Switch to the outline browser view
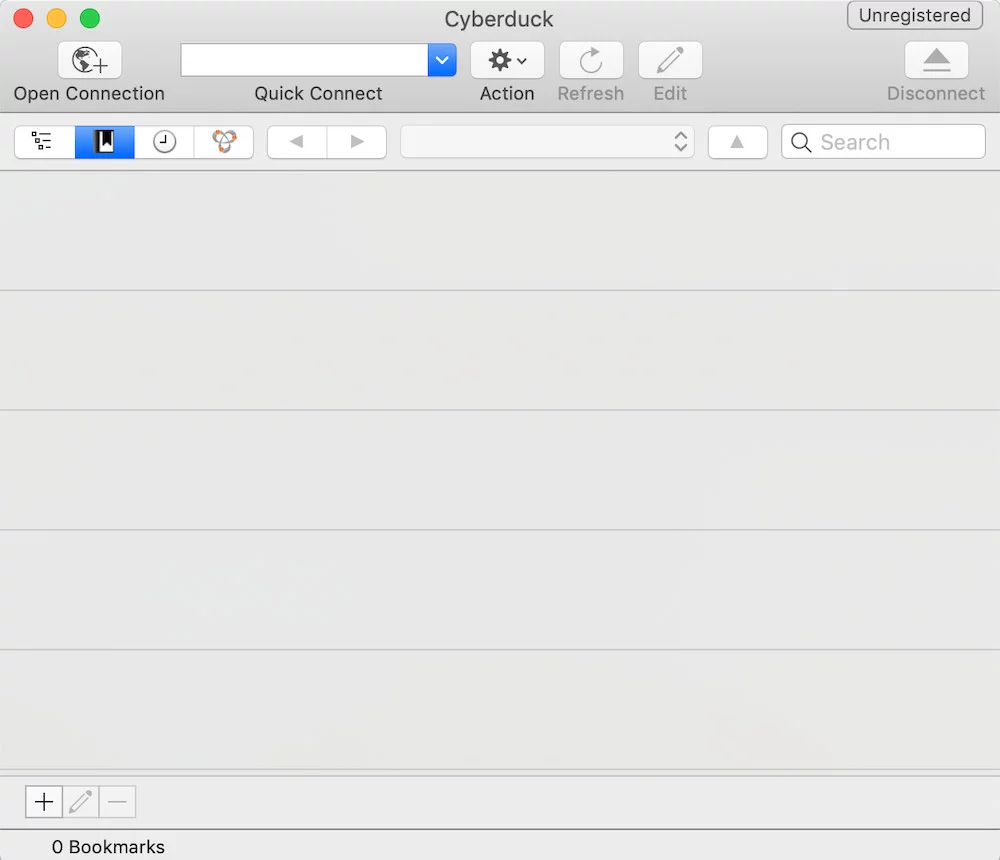 [45, 142]
